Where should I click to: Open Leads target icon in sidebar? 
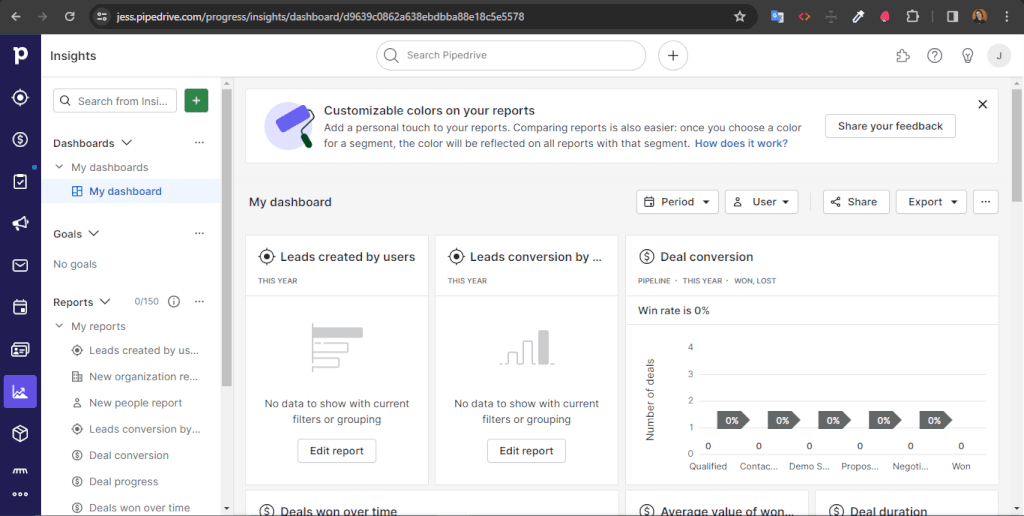coord(20,97)
